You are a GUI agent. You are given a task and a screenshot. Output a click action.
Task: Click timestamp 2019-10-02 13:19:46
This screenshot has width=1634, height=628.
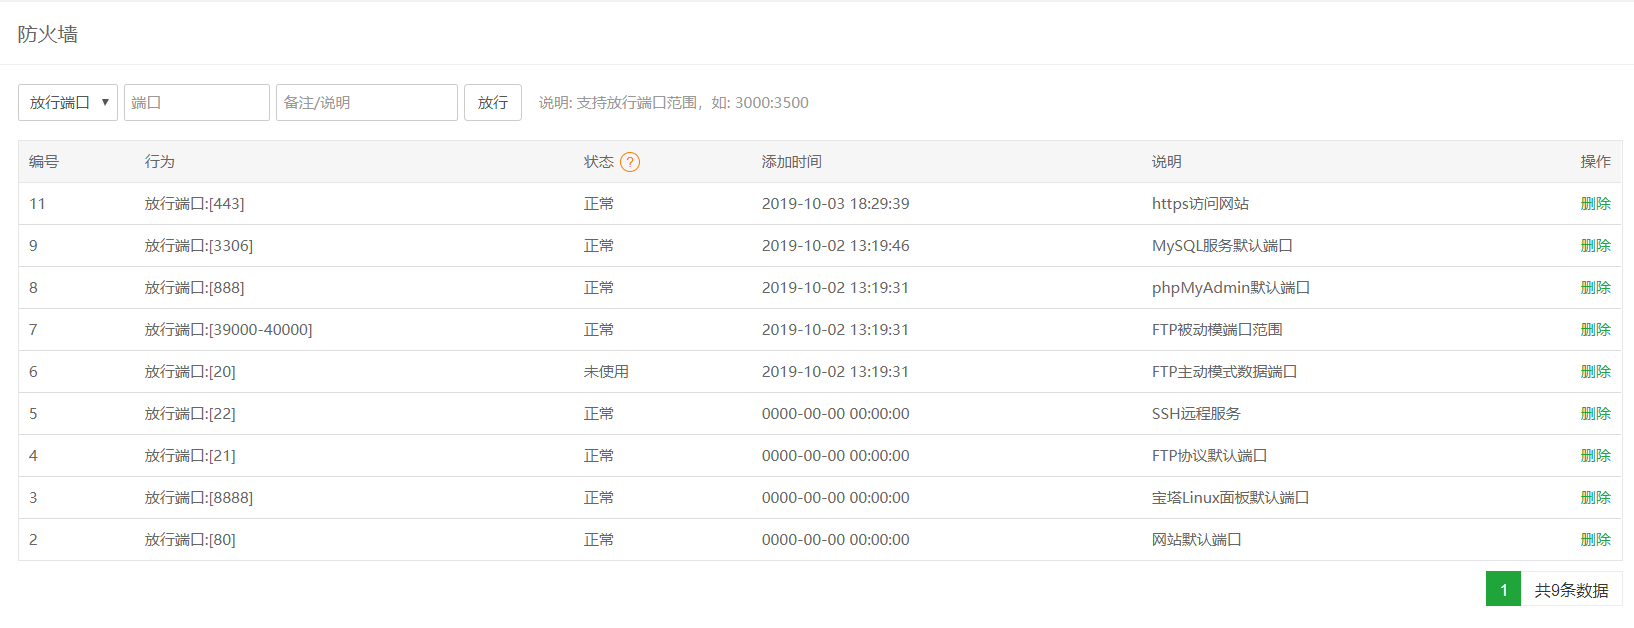[x=836, y=246]
